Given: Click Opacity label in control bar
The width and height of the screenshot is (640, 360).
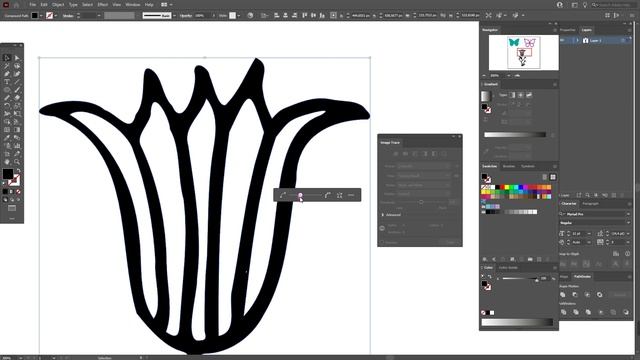Looking at the screenshot, I should point(186,16).
